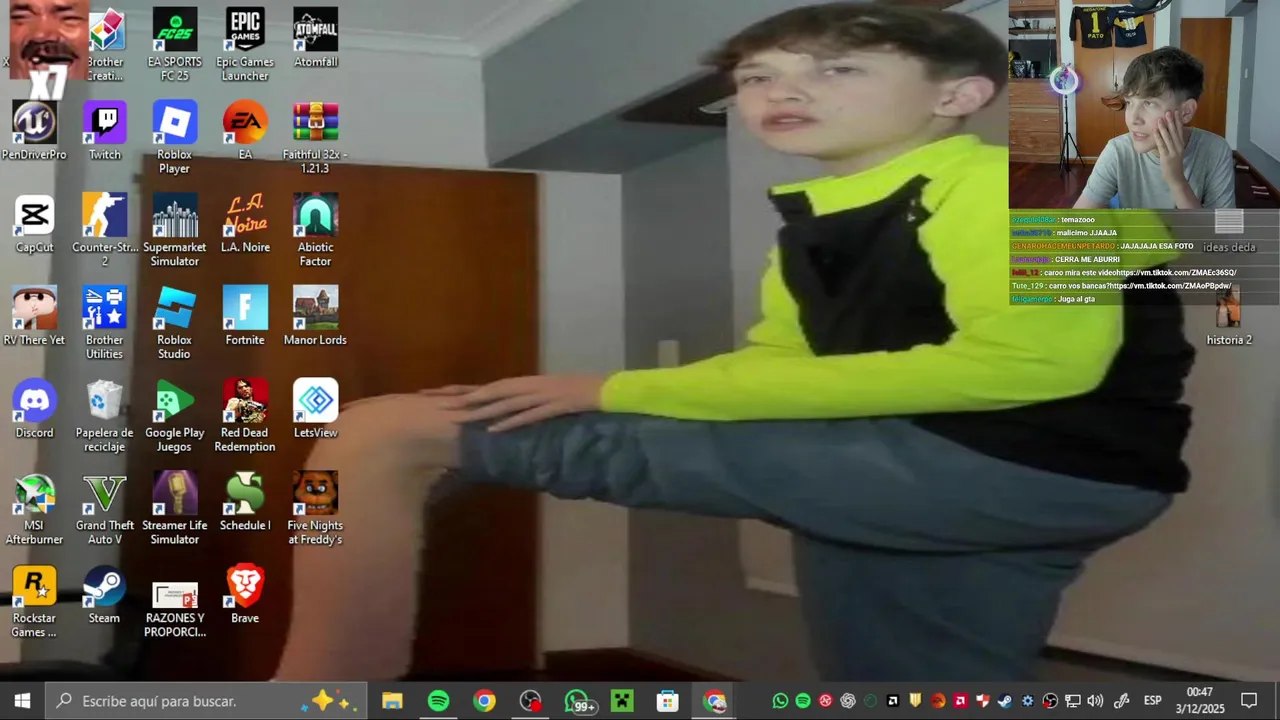Open PenDriverPro desktop shortcut

click(x=34, y=131)
